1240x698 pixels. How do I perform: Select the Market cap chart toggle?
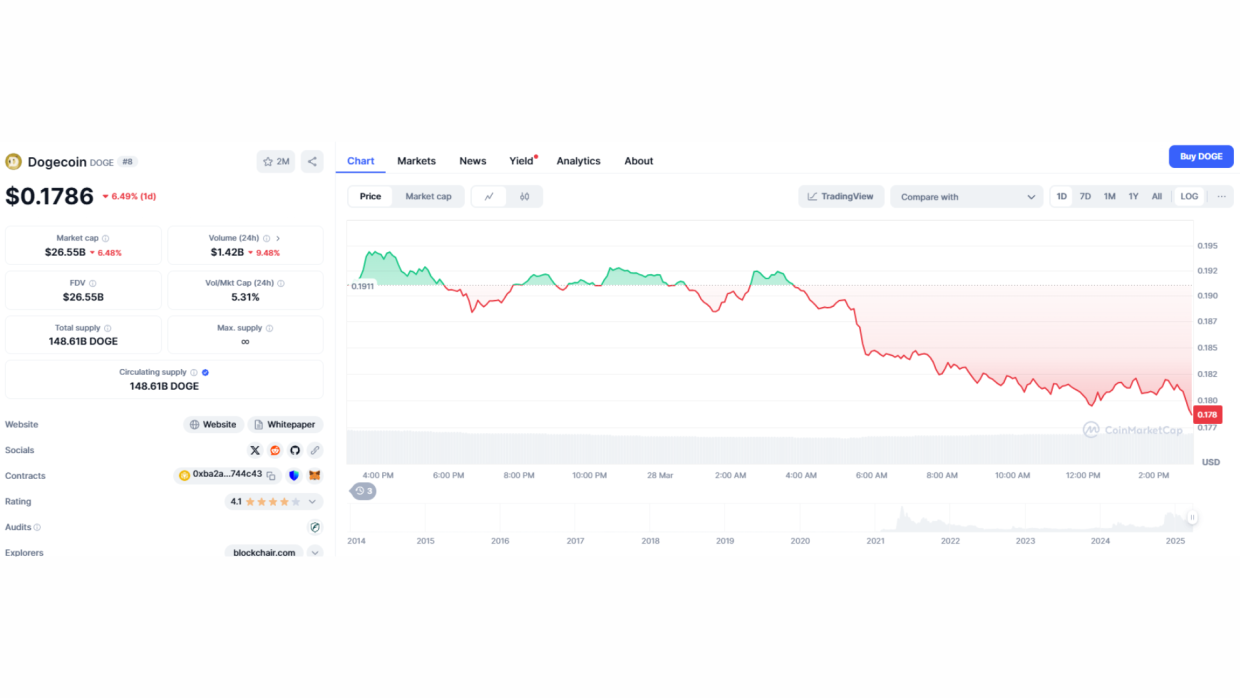pos(428,197)
